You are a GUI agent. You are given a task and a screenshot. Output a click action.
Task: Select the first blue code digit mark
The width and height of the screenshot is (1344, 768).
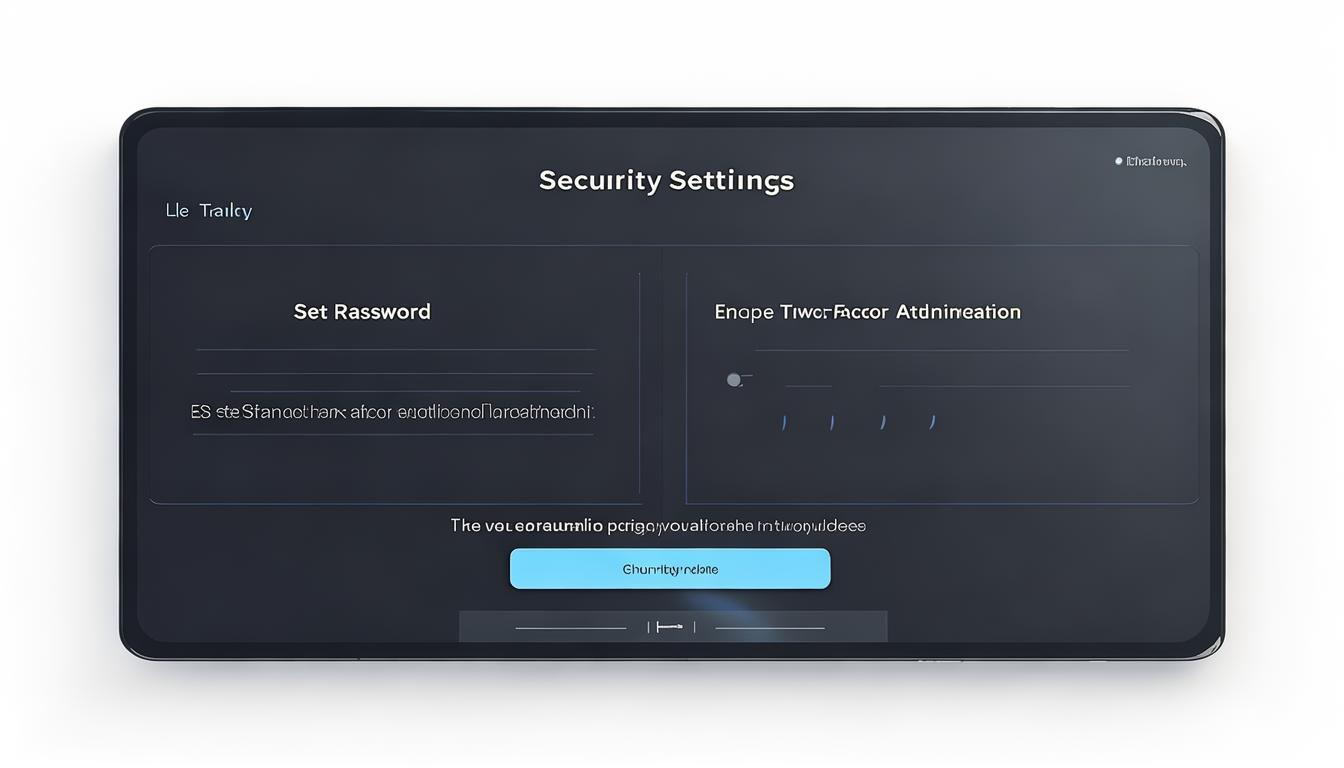tap(784, 422)
